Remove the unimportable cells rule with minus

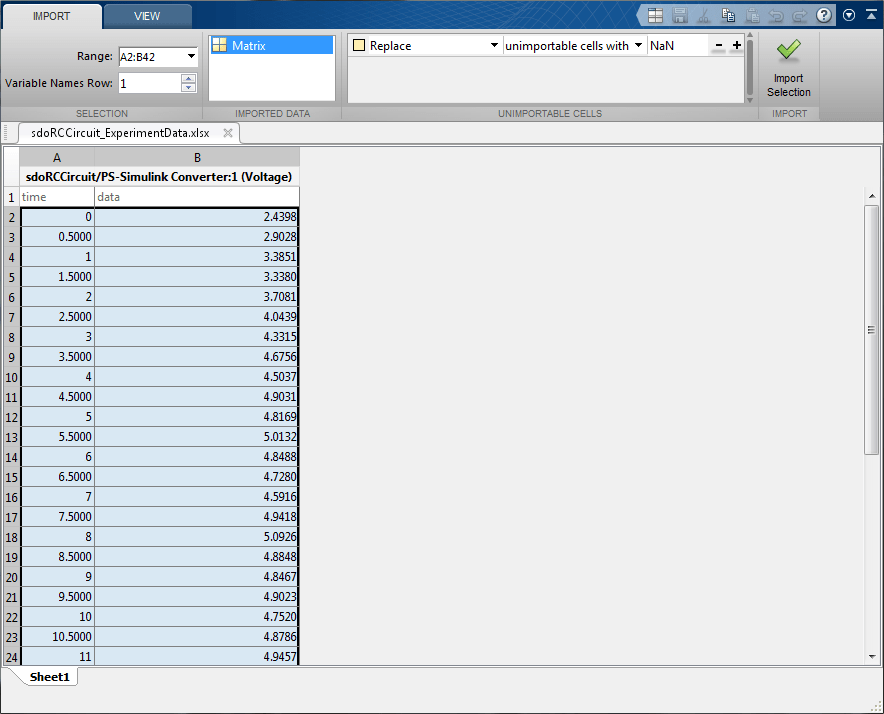[718, 45]
